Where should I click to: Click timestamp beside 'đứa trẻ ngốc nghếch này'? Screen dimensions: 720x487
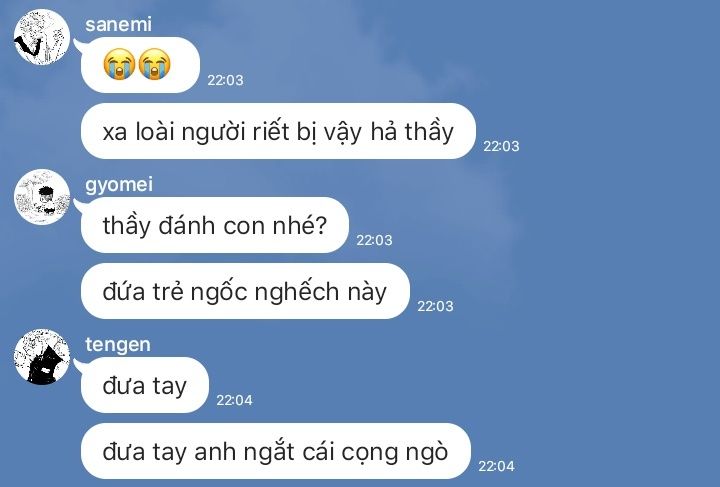coord(435,306)
